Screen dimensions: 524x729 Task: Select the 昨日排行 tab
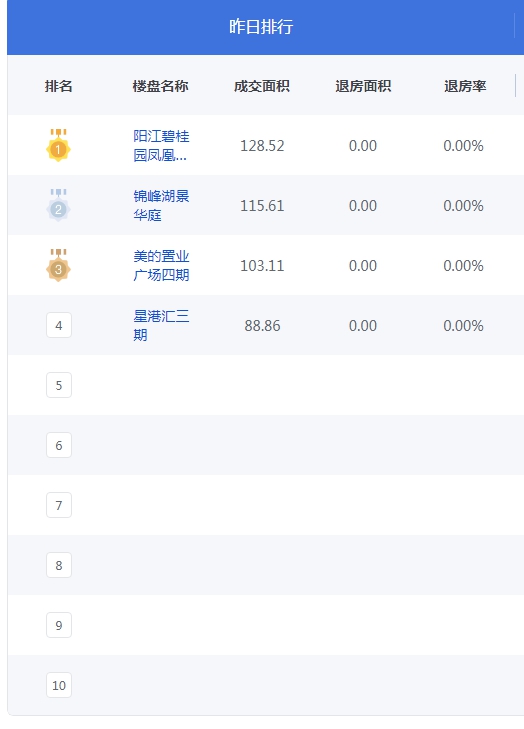tap(261, 27)
